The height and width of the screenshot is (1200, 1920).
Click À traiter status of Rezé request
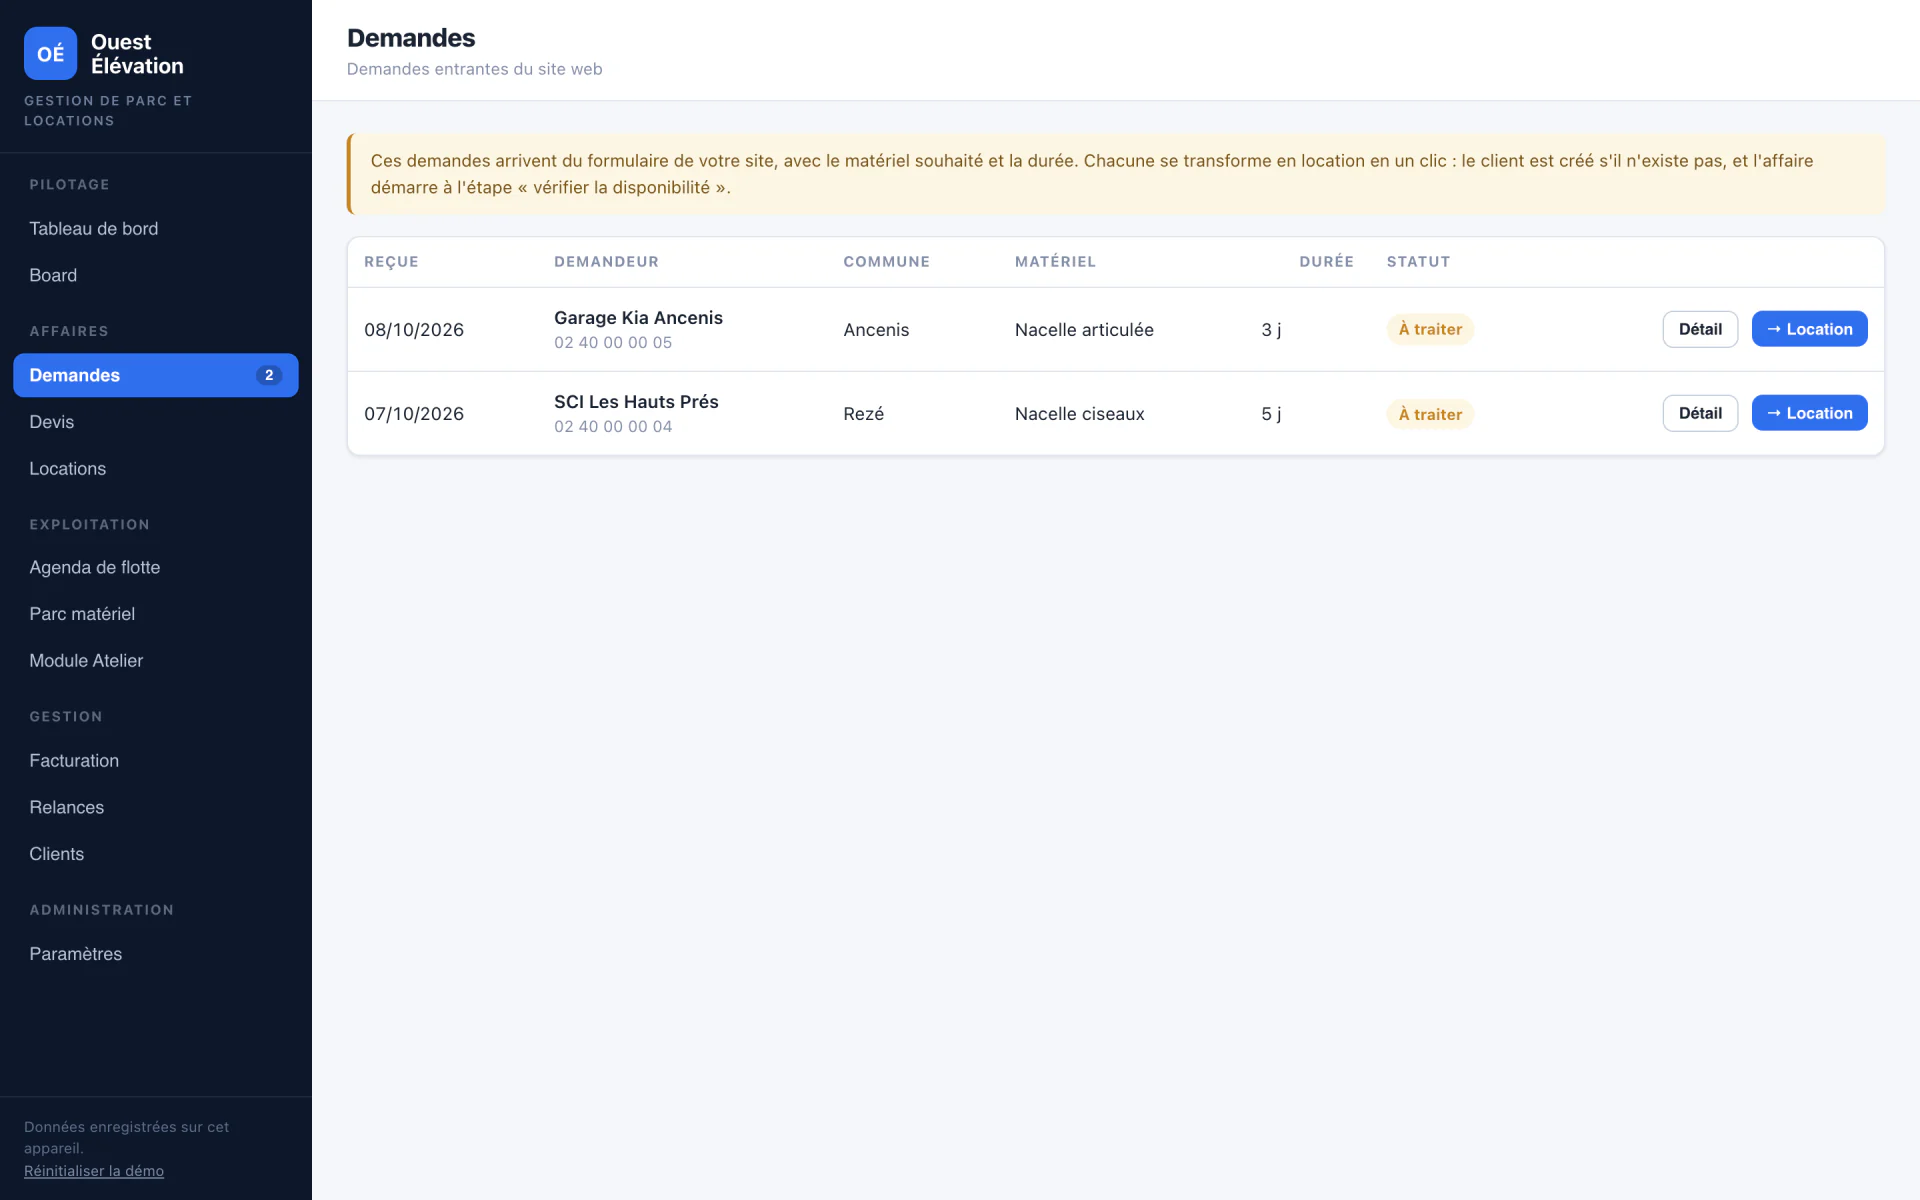1430,414
